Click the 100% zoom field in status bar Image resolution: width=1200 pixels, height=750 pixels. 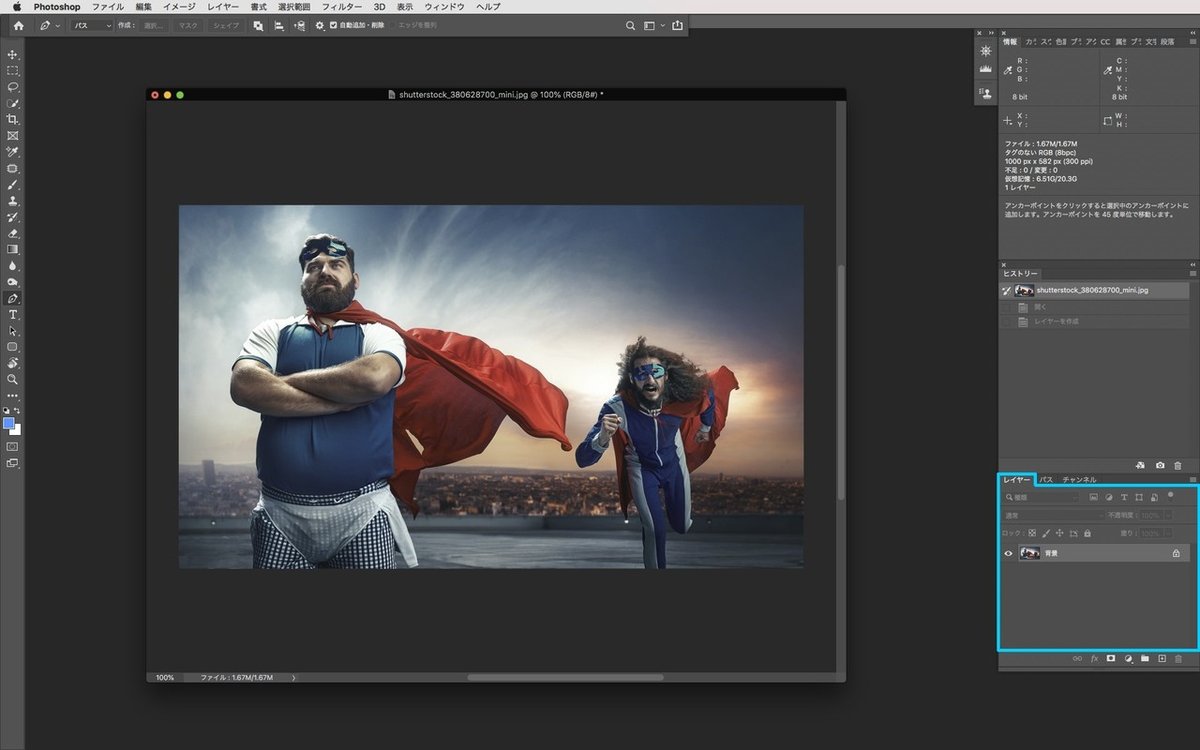tap(165, 677)
